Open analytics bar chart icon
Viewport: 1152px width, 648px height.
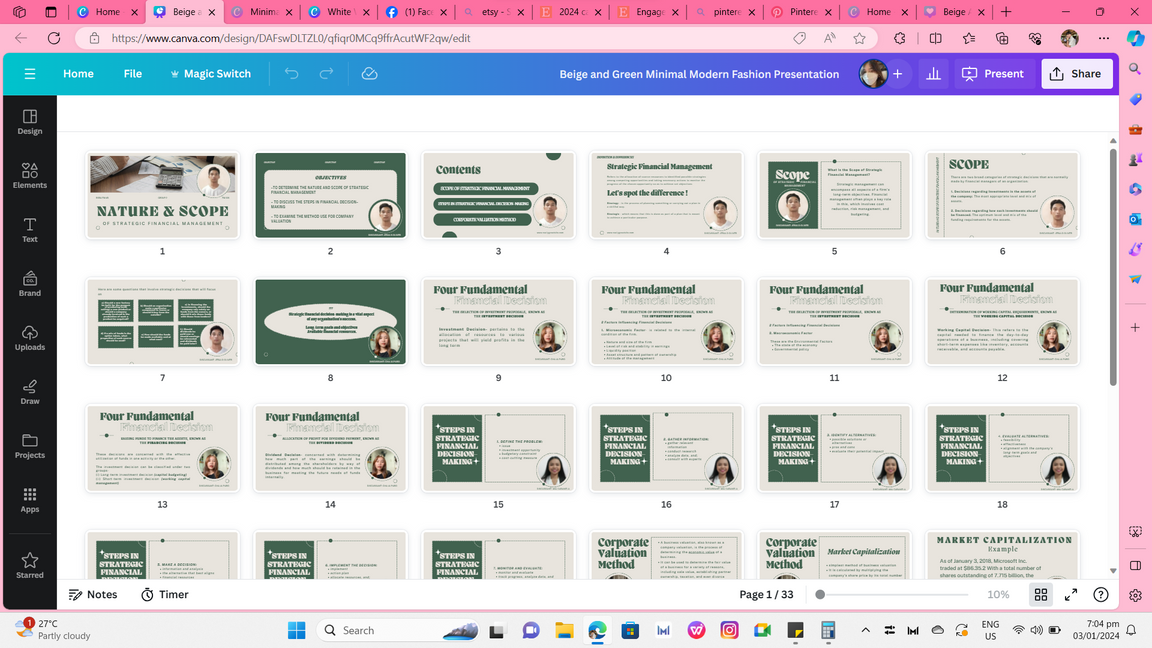pos(933,74)
